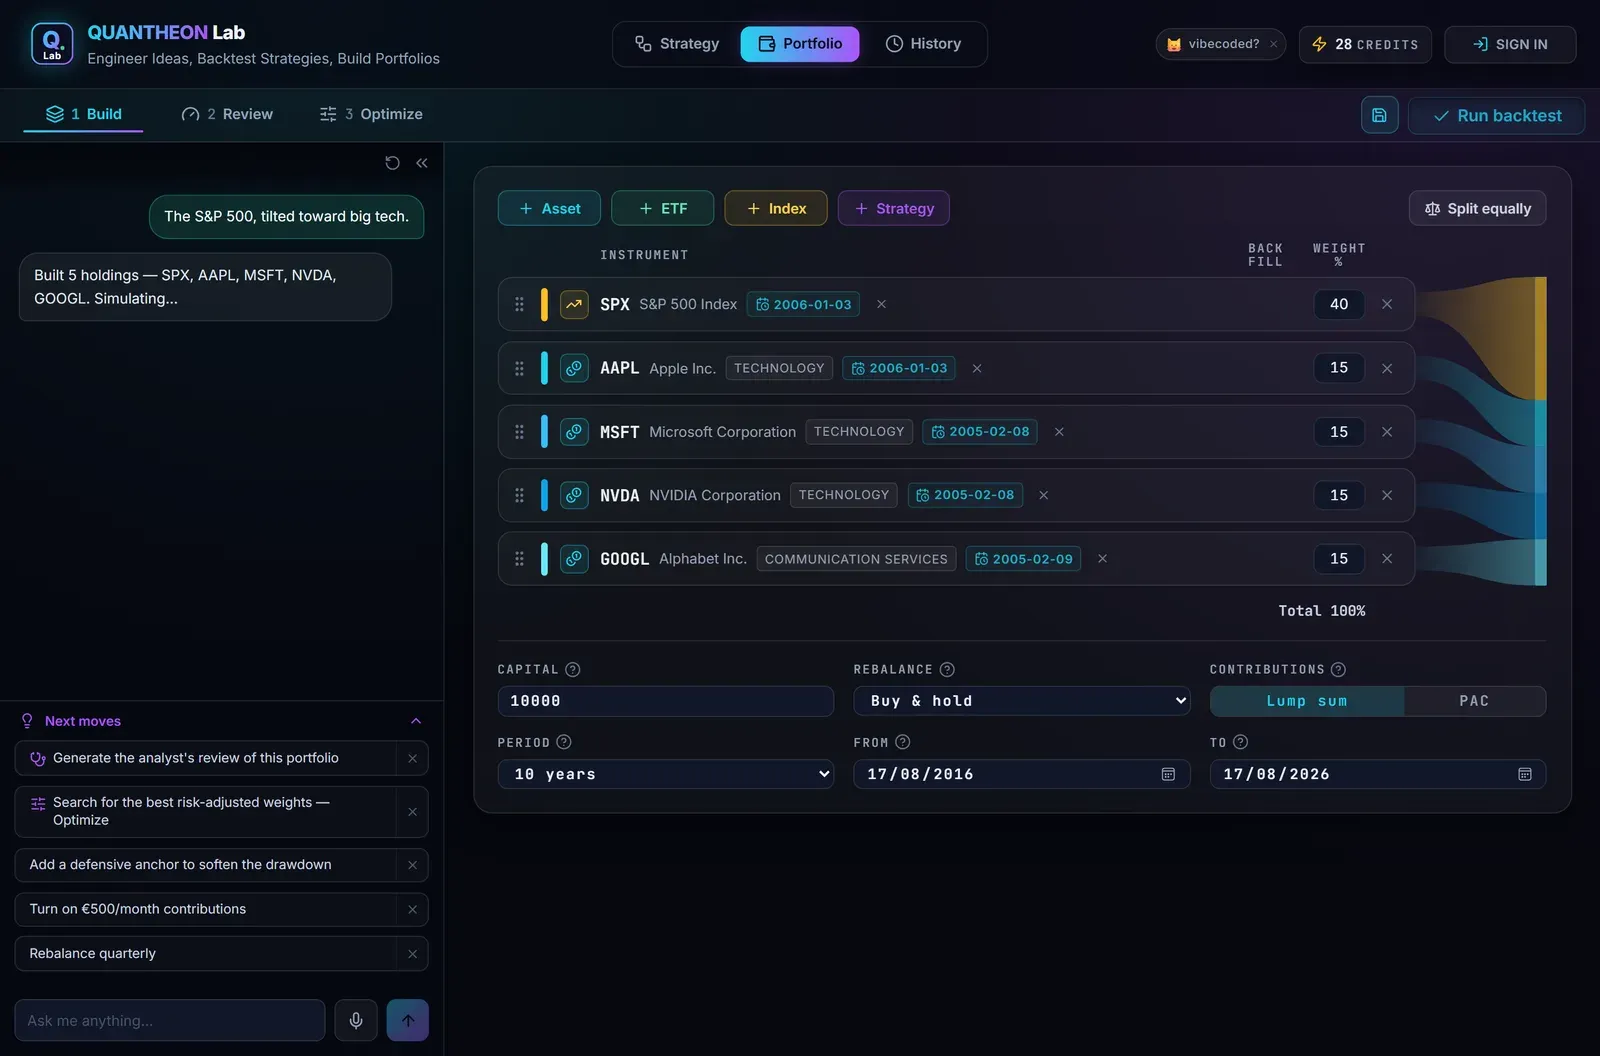Clear the AAPL backfill date
Image resolution: width=1600 pixels, height=1056 pixels.
[x=977, y=368]
